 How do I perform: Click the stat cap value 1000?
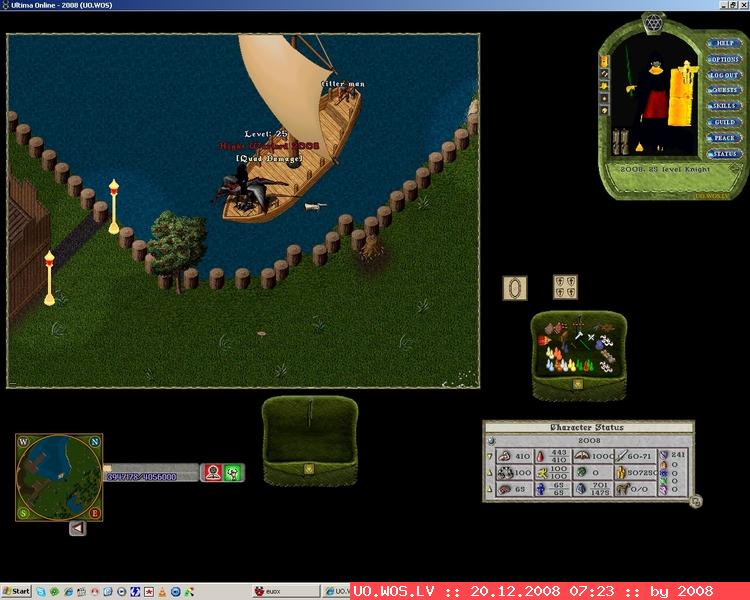pyautogui.click(x=602, y=456)
